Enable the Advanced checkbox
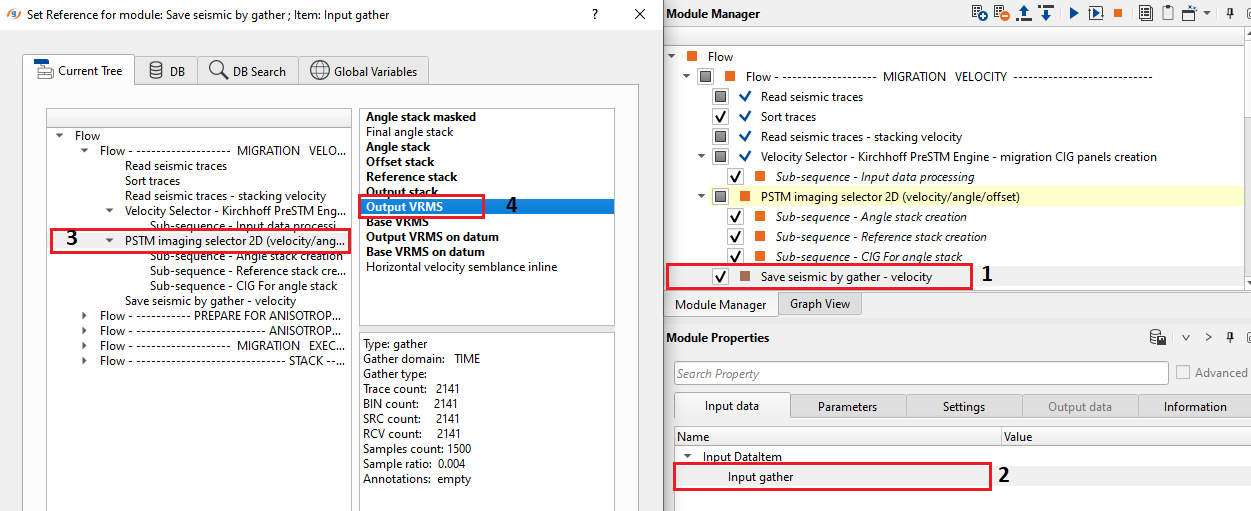This screenshot has height=511, width=1251. tap(1184, 373)
